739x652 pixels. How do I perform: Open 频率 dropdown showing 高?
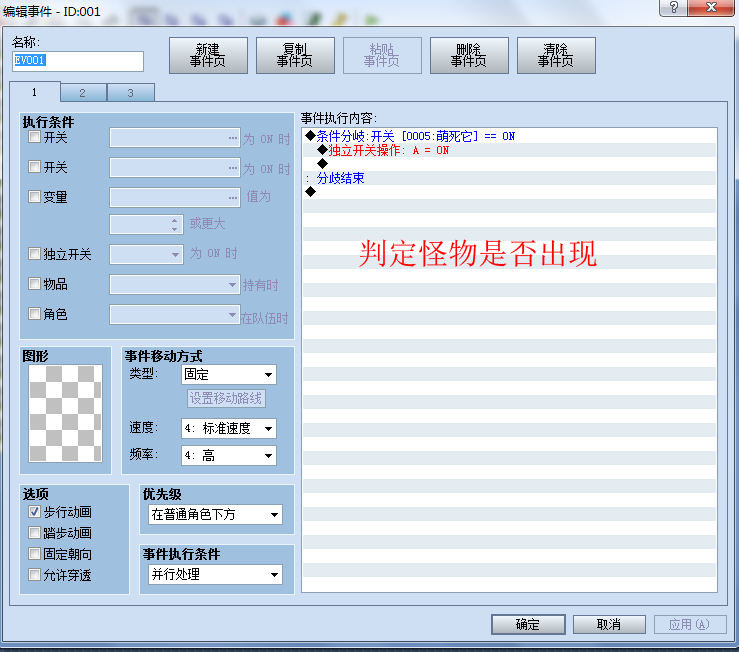[x=229, y=455]
